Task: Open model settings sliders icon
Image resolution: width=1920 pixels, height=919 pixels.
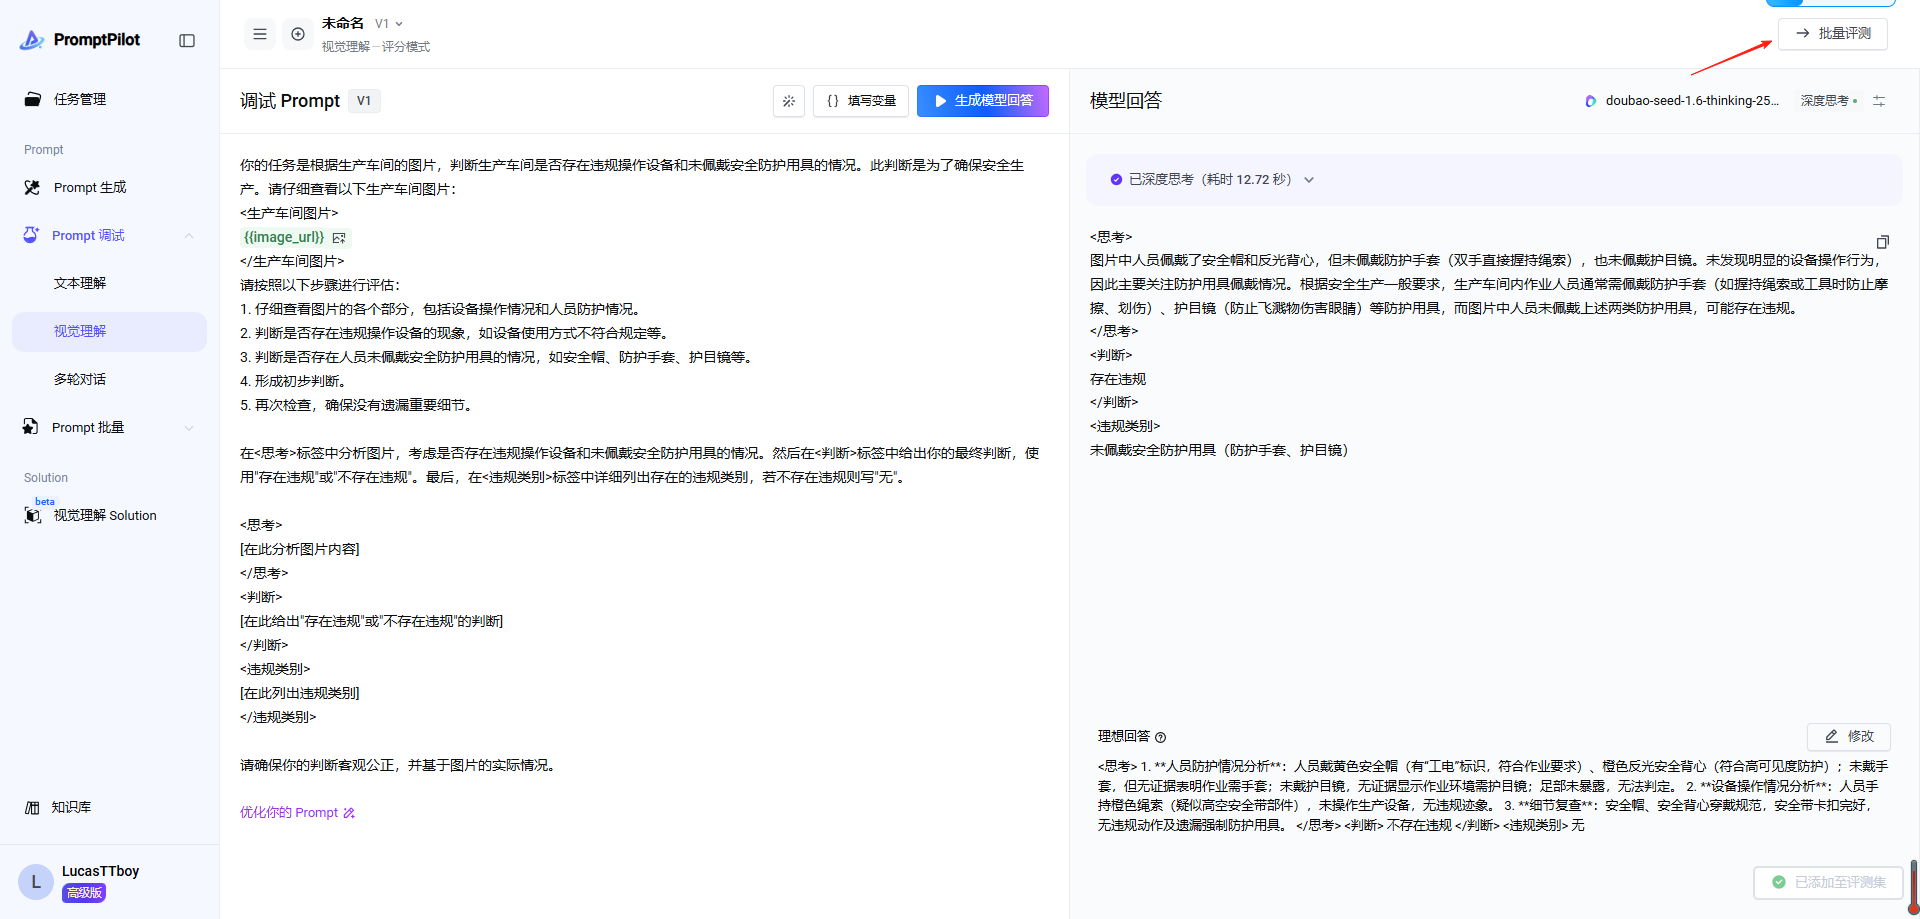Action: point(1879,101)
